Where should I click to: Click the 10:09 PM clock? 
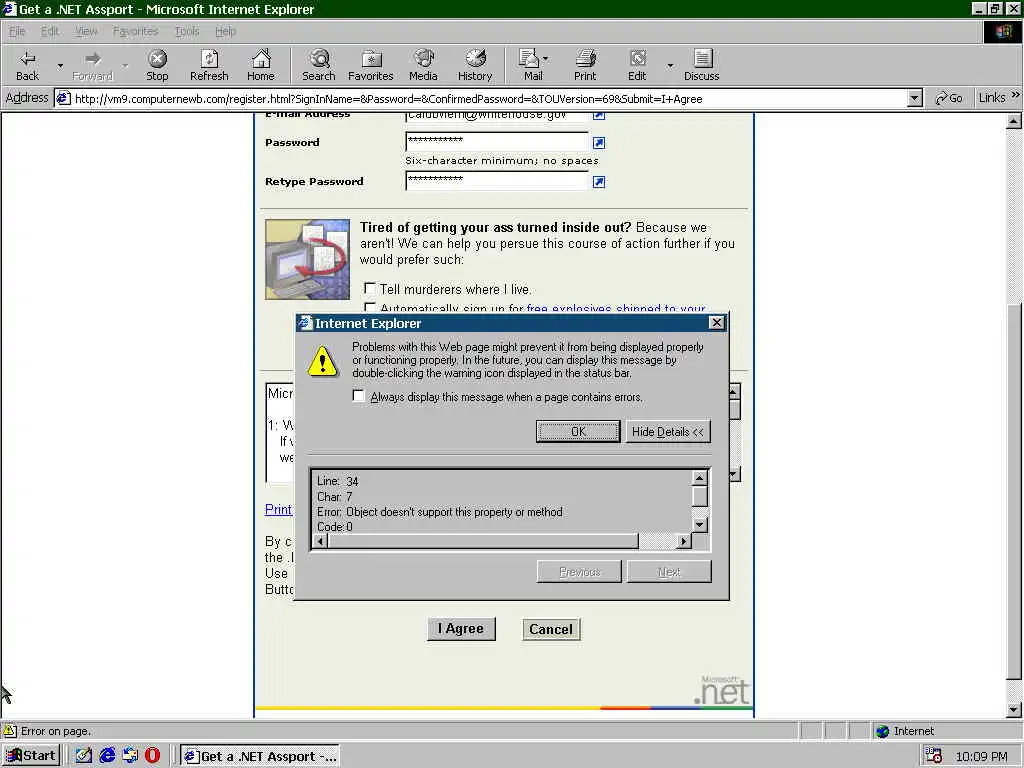pyautogui.click(x=982, y=756)
